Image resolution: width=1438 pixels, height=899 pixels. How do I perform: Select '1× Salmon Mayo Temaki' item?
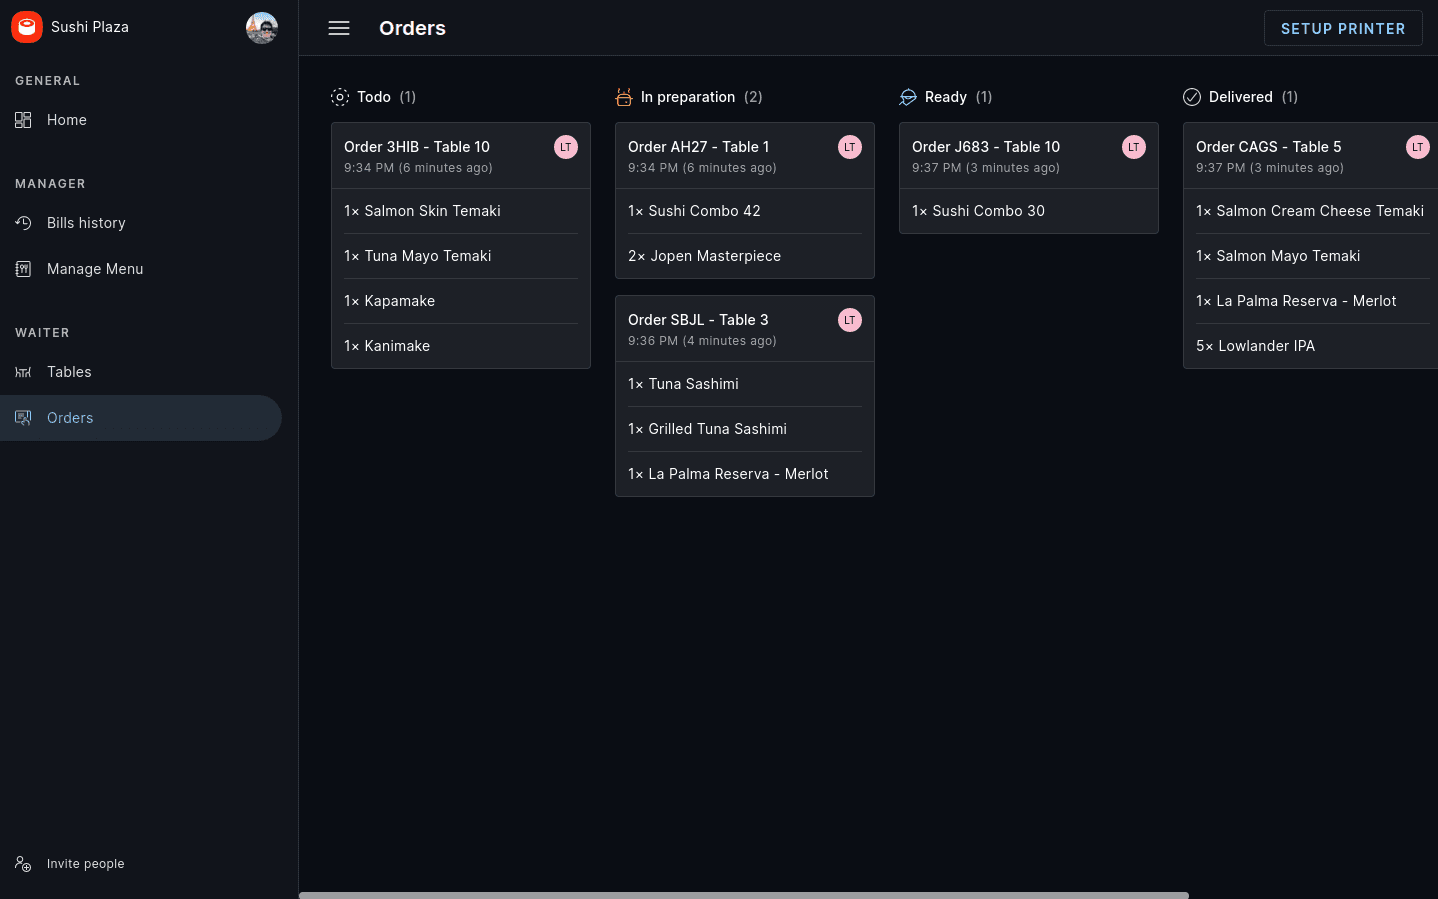(1311, 256)
